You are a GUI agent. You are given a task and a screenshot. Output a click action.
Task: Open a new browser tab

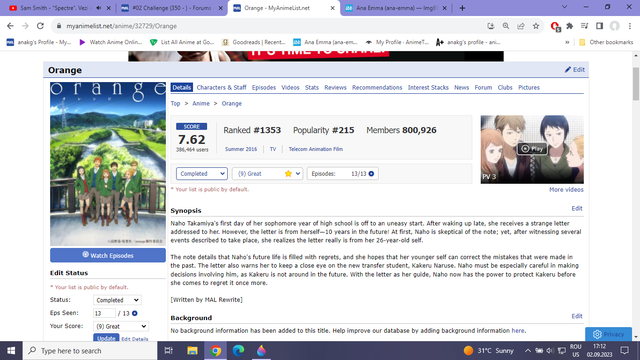coord(462,8)
